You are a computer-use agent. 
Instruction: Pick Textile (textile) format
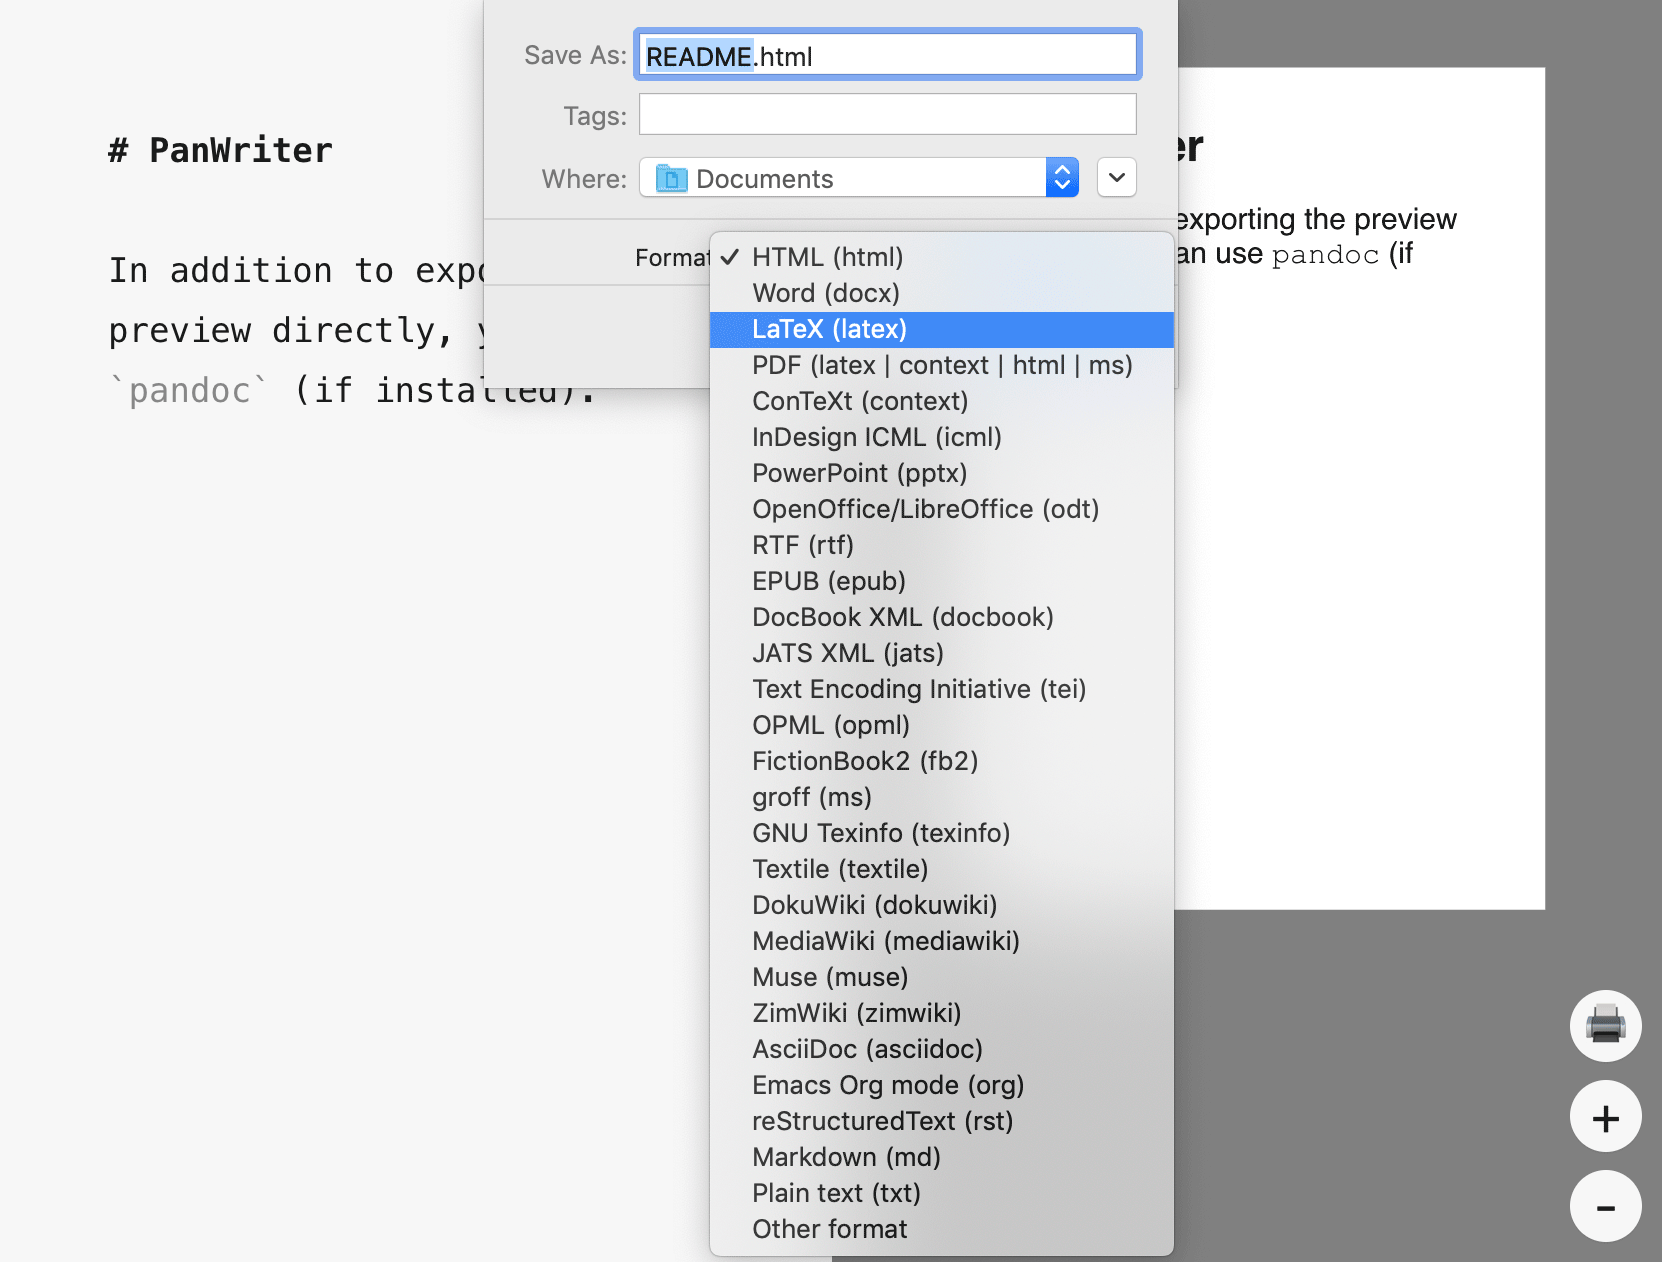[x=942, y=869]
